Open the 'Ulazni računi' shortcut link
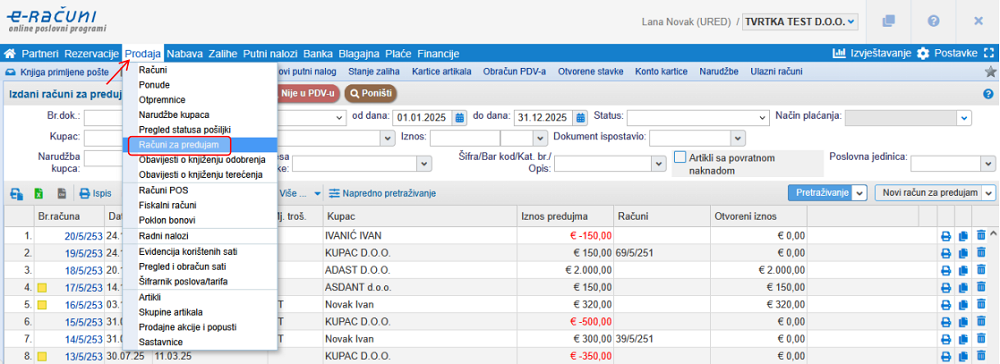 (x=776, y=72)
